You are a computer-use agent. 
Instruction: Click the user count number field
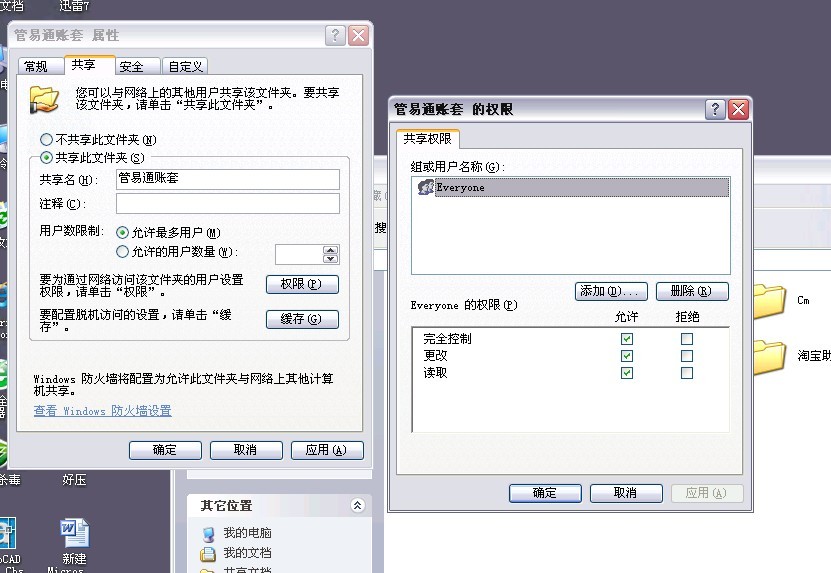coord(299,254)
